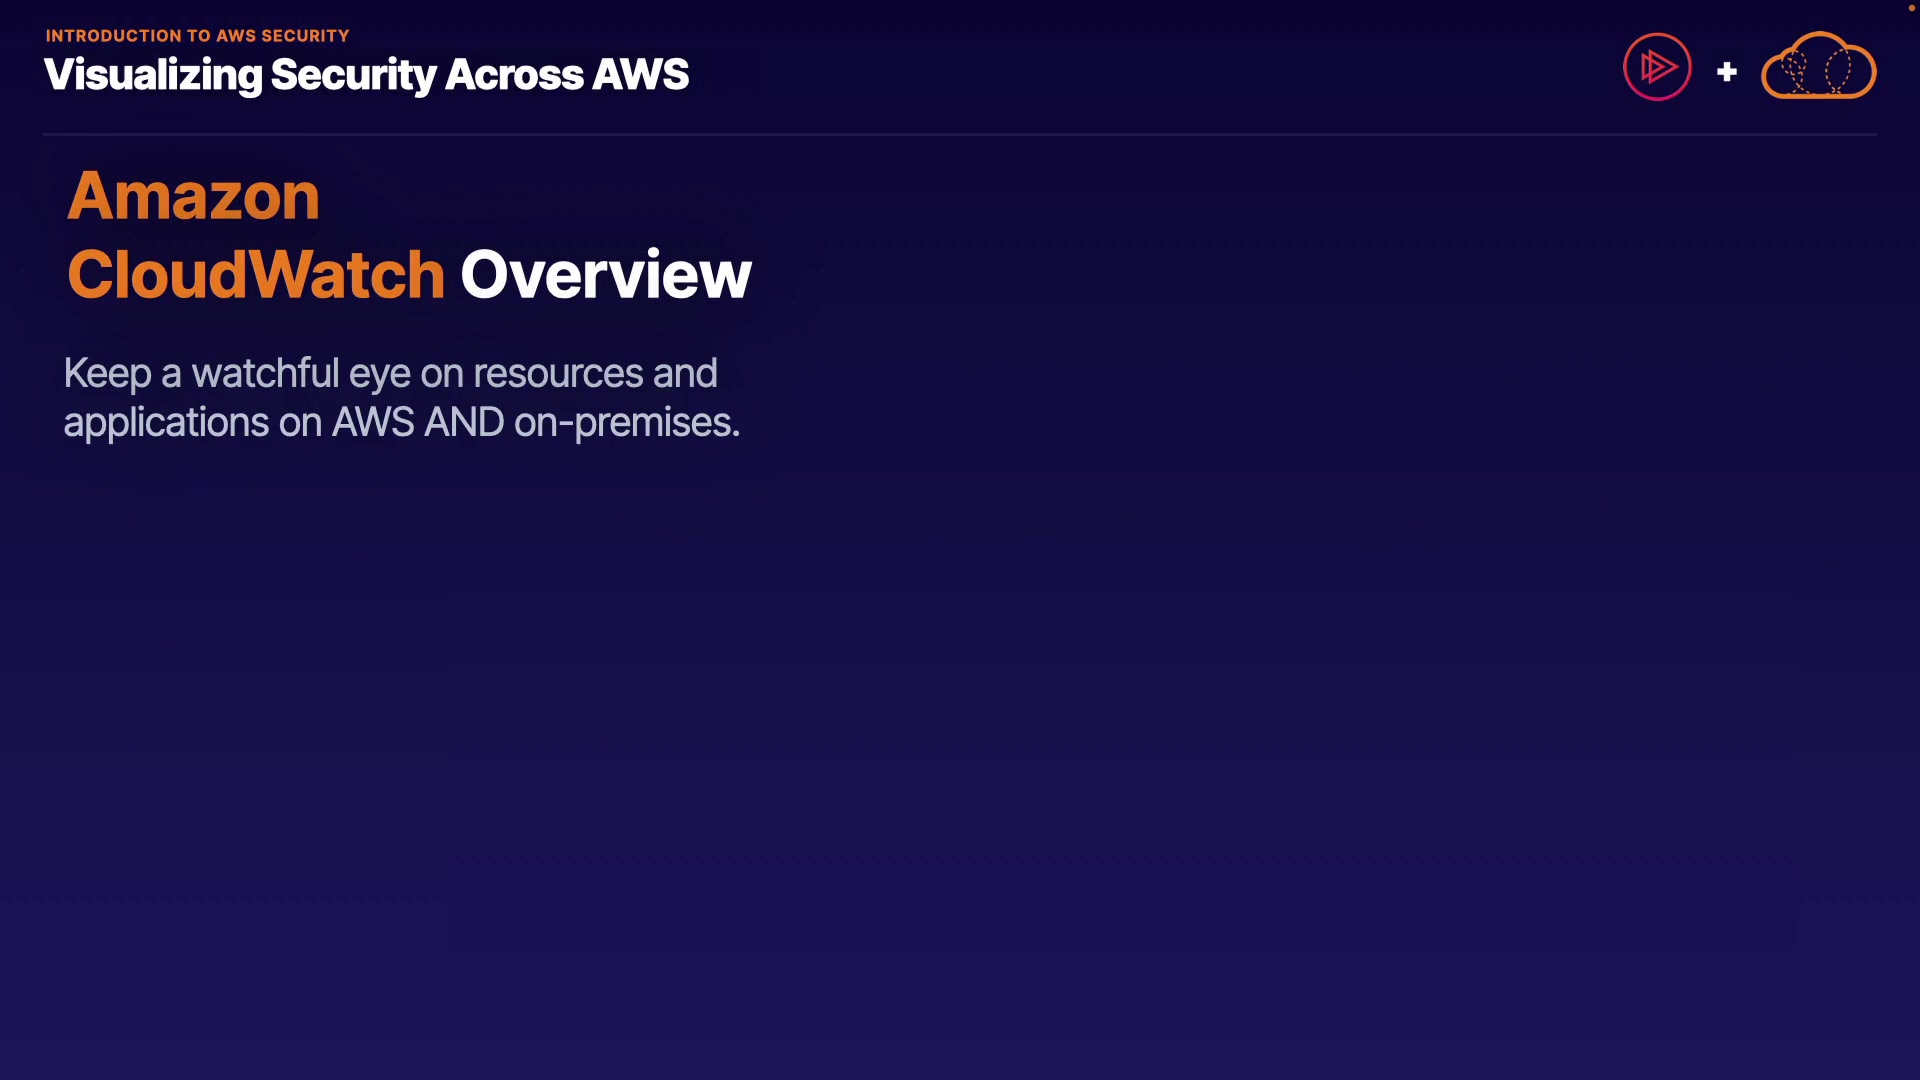Click the white "Overview" heading word
Image resolution: width=1920 pixels, height=1080 pixels.
tap(605, 275)
